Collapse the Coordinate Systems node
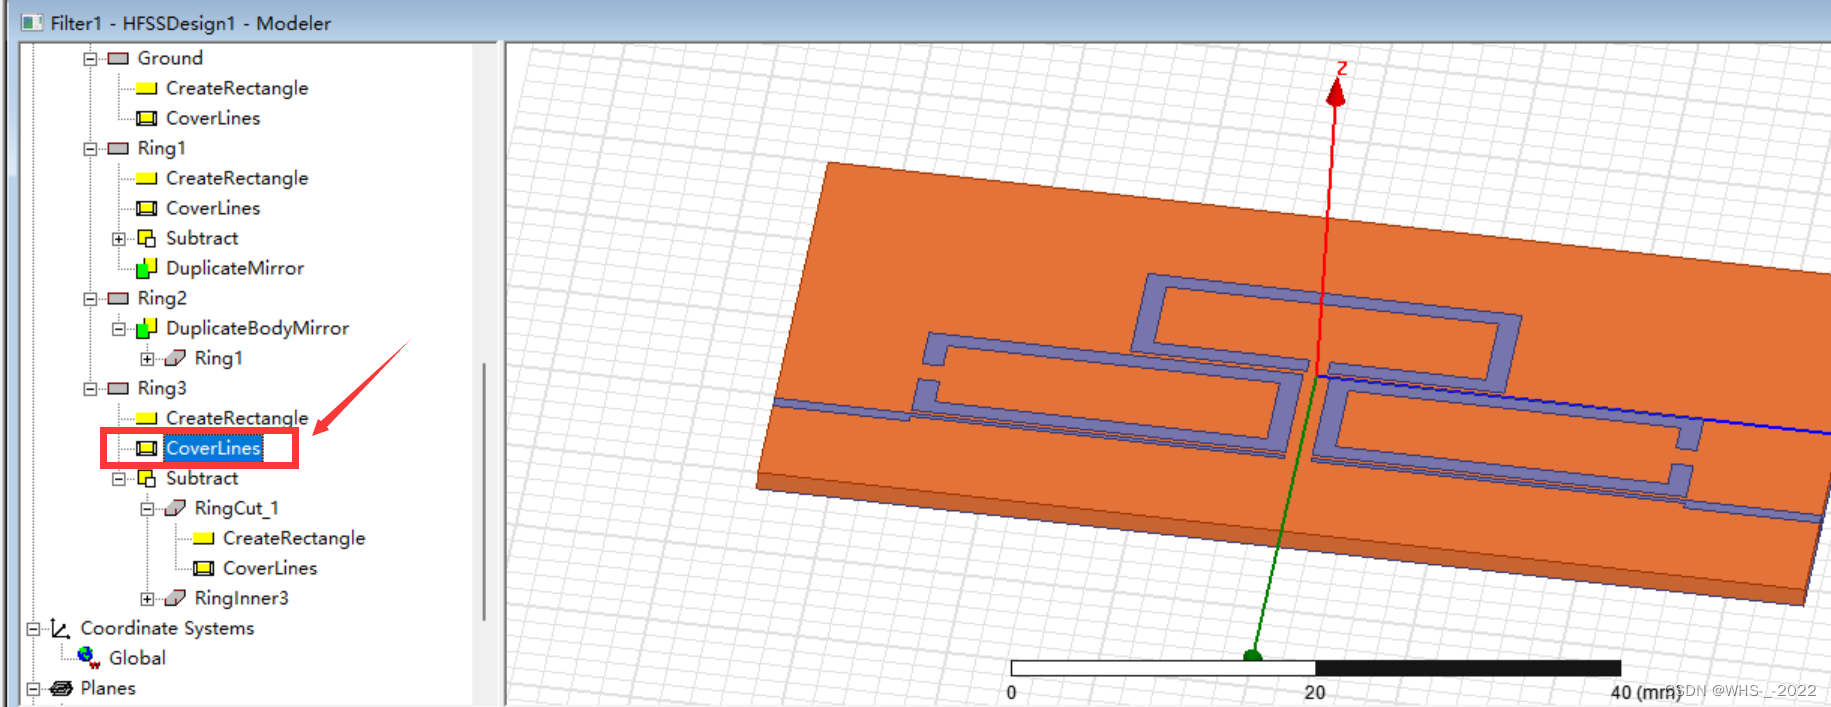Screen dimensions: 1831x707 click(x=33, y=629)
